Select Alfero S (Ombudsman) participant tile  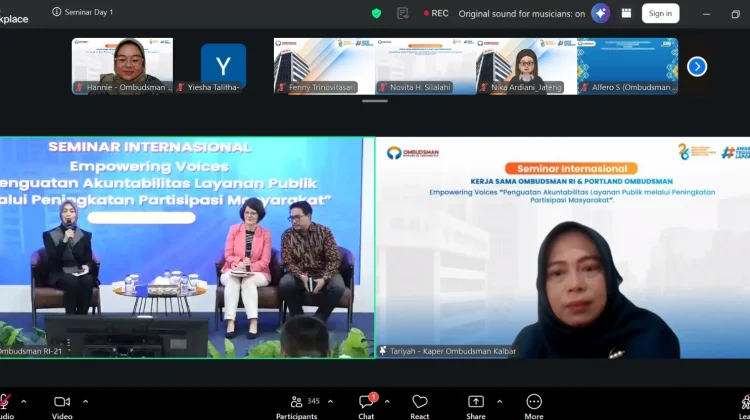(x=628, y=66)
